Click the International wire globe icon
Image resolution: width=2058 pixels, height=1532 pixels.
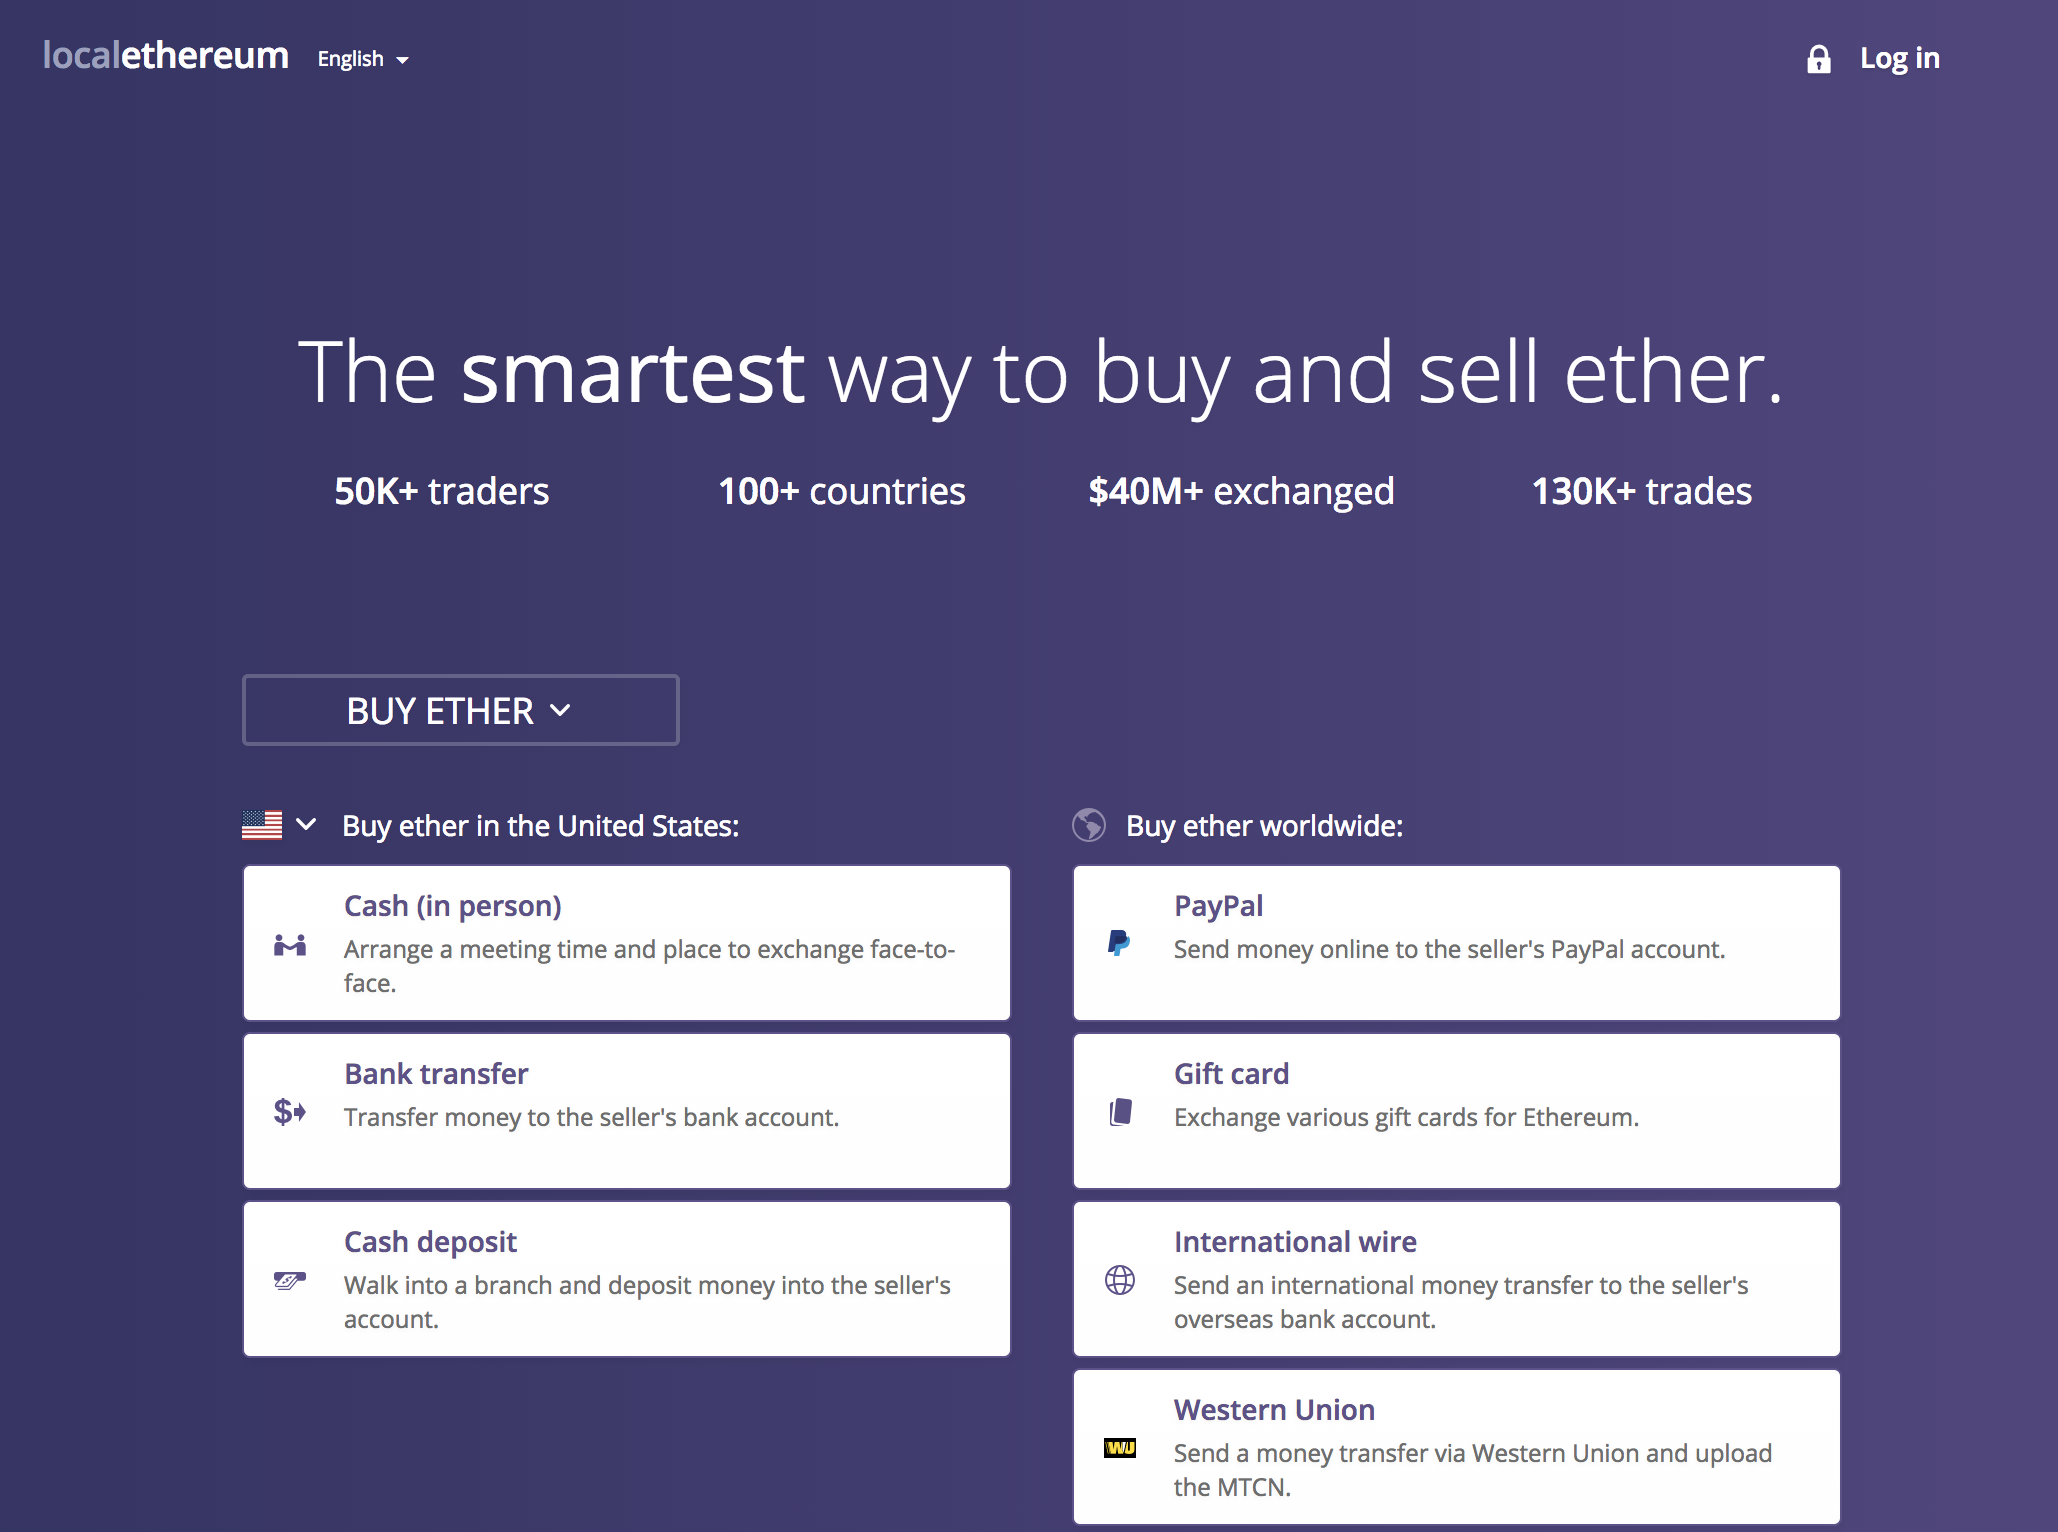(1119, 1282)
